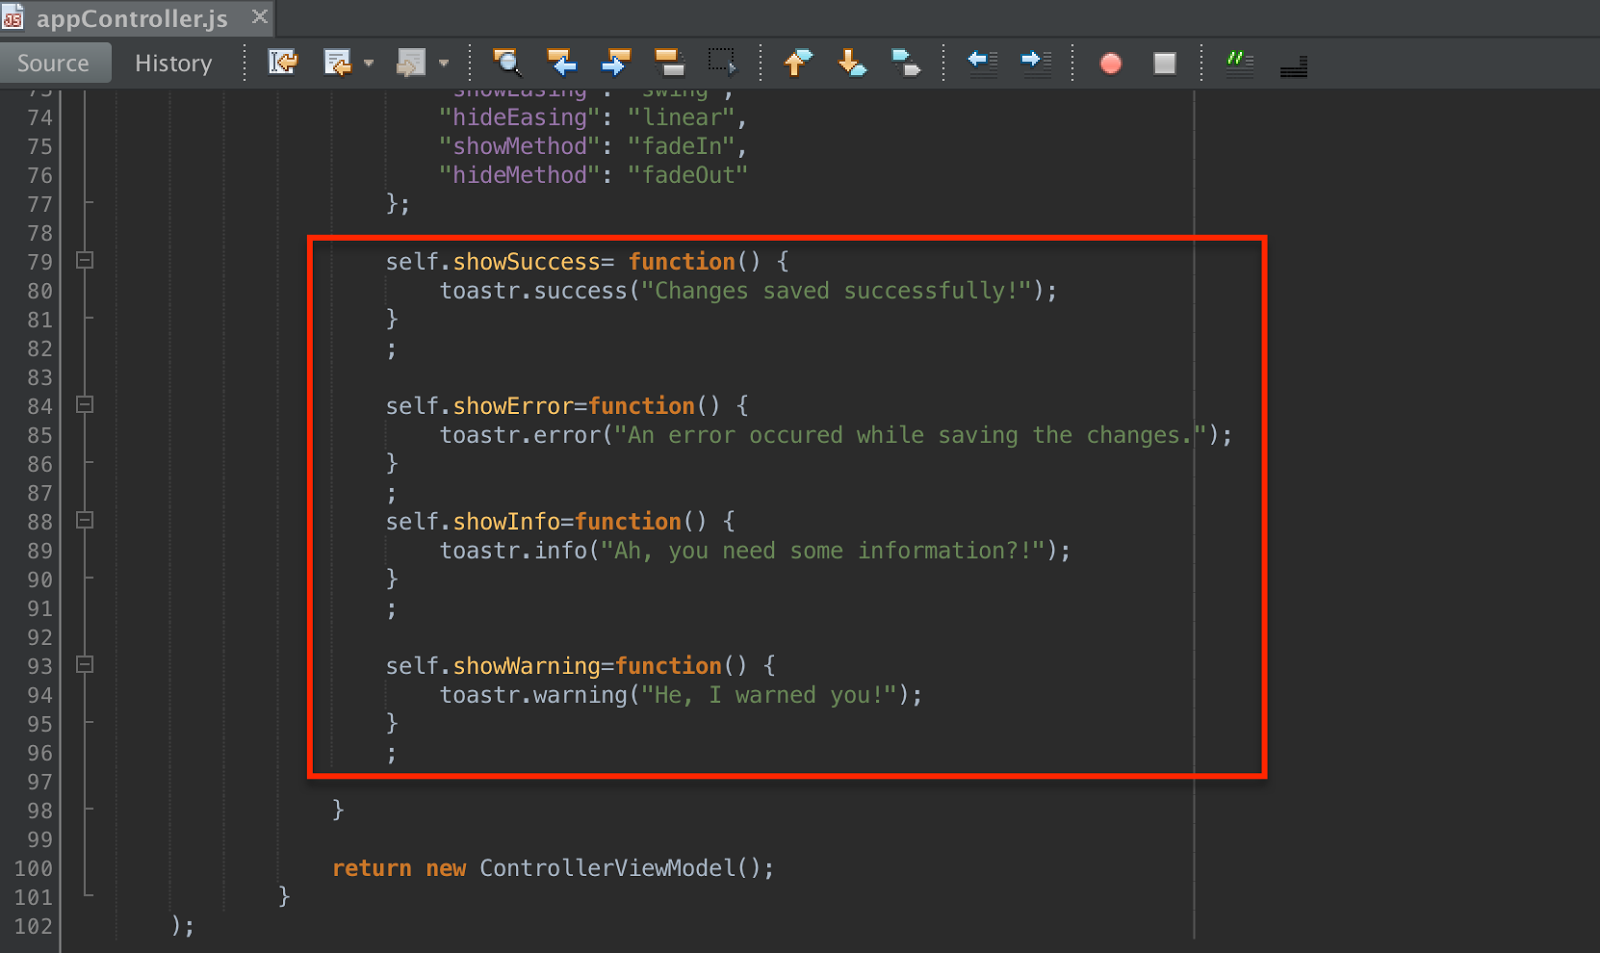
Task: Stop macro recording
Action: pos(1163,62)
